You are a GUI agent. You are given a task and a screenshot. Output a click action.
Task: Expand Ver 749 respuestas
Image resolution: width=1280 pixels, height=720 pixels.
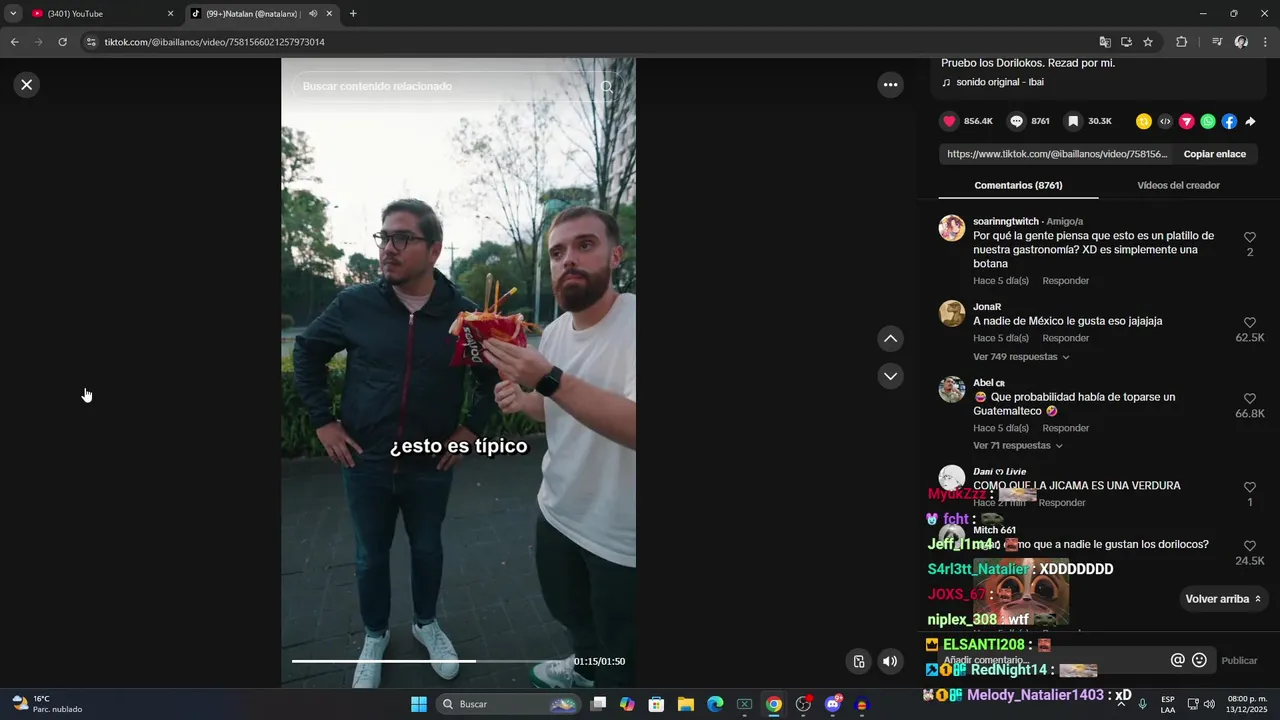(1021, 357)
